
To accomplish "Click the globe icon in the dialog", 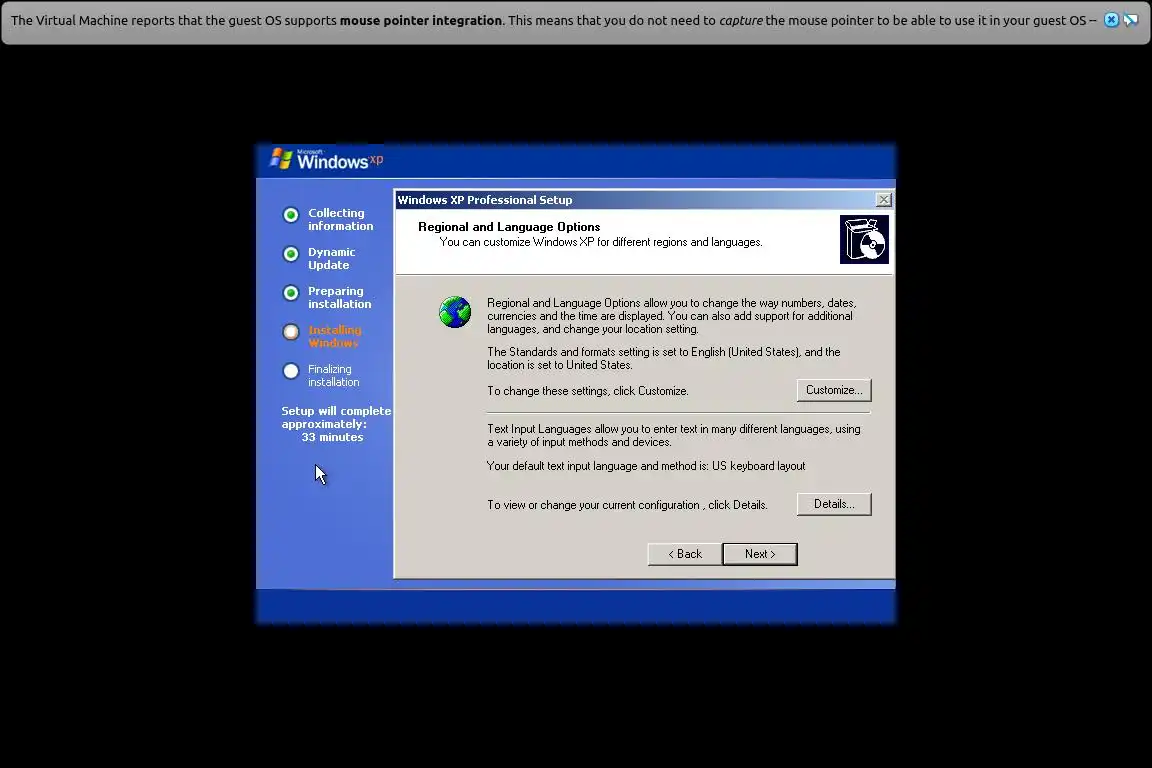I will click(455, 312).
